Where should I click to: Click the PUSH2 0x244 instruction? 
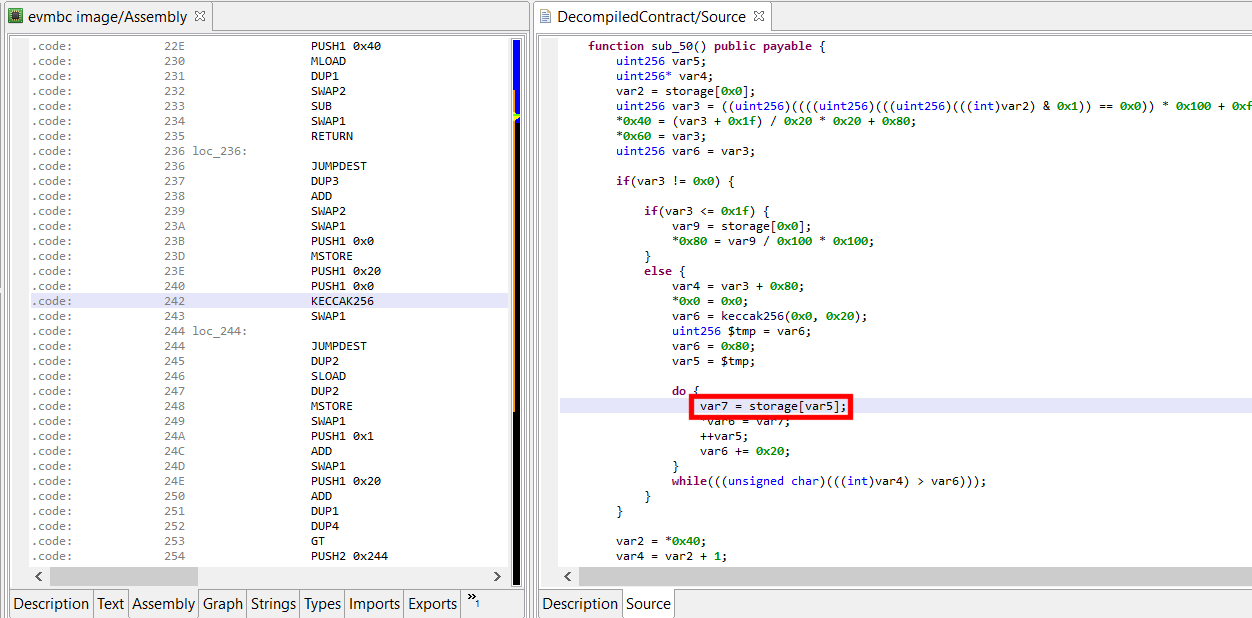coord(349,556)
